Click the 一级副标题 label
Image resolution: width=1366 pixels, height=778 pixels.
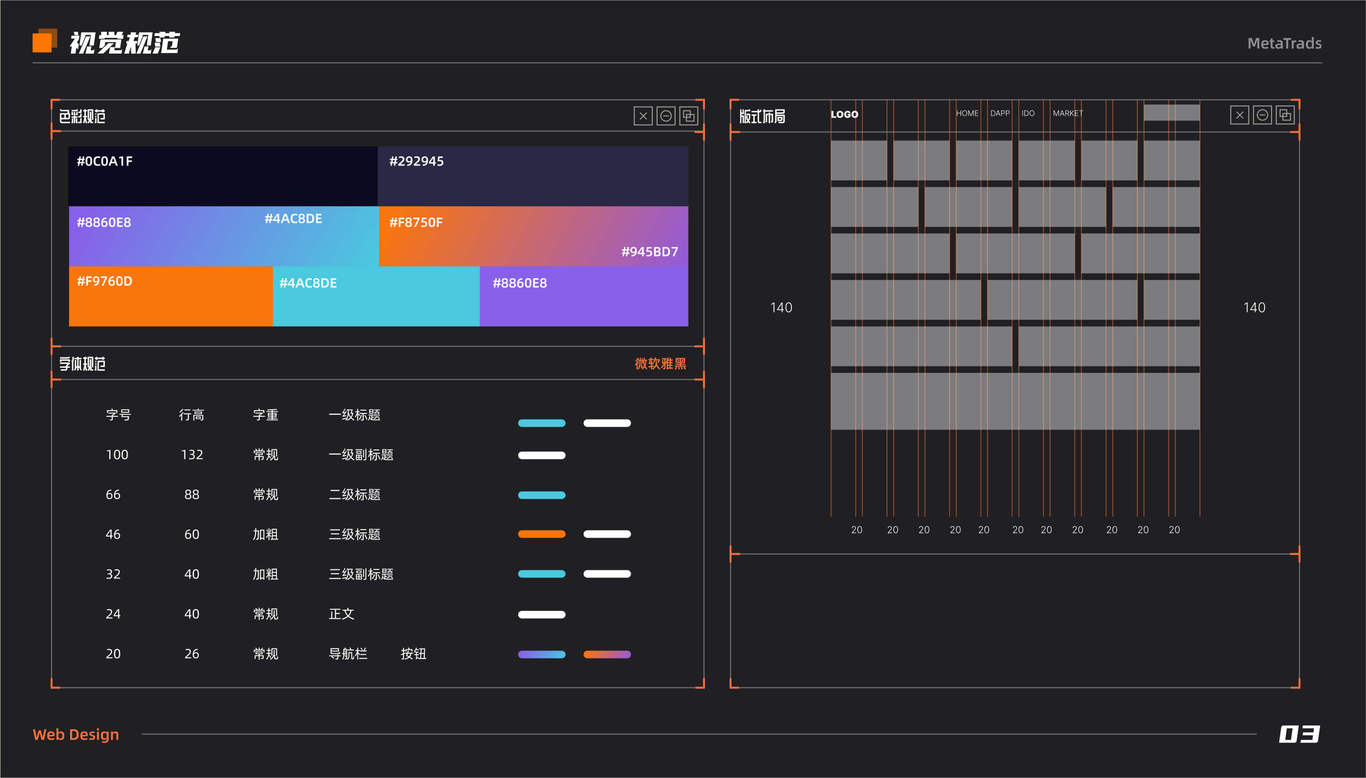361,455
